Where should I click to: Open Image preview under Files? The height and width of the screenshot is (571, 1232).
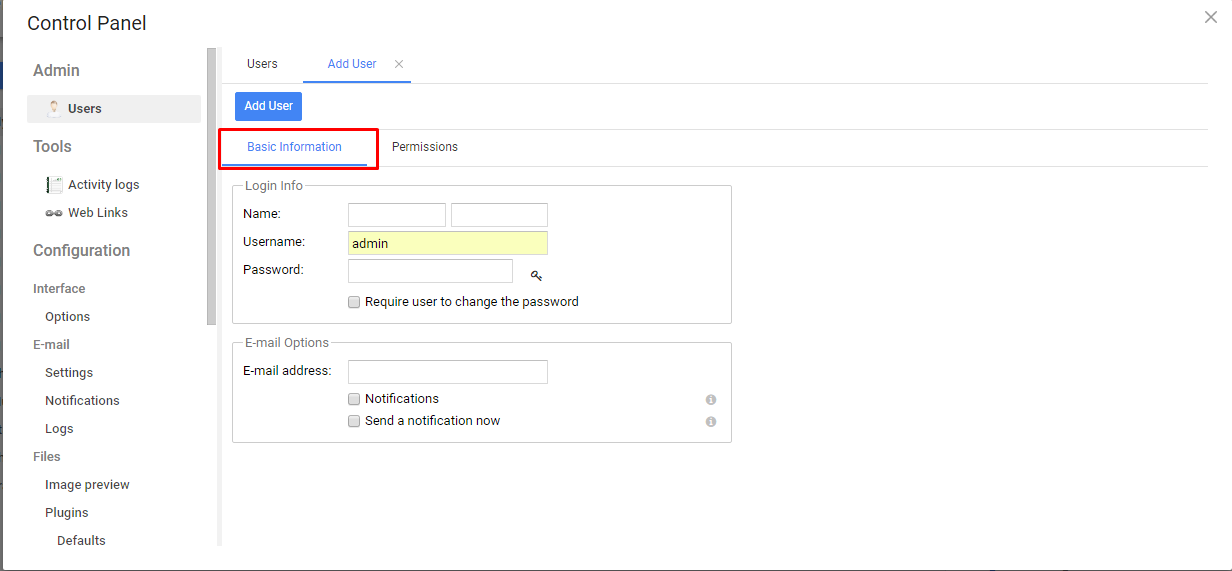87,485
